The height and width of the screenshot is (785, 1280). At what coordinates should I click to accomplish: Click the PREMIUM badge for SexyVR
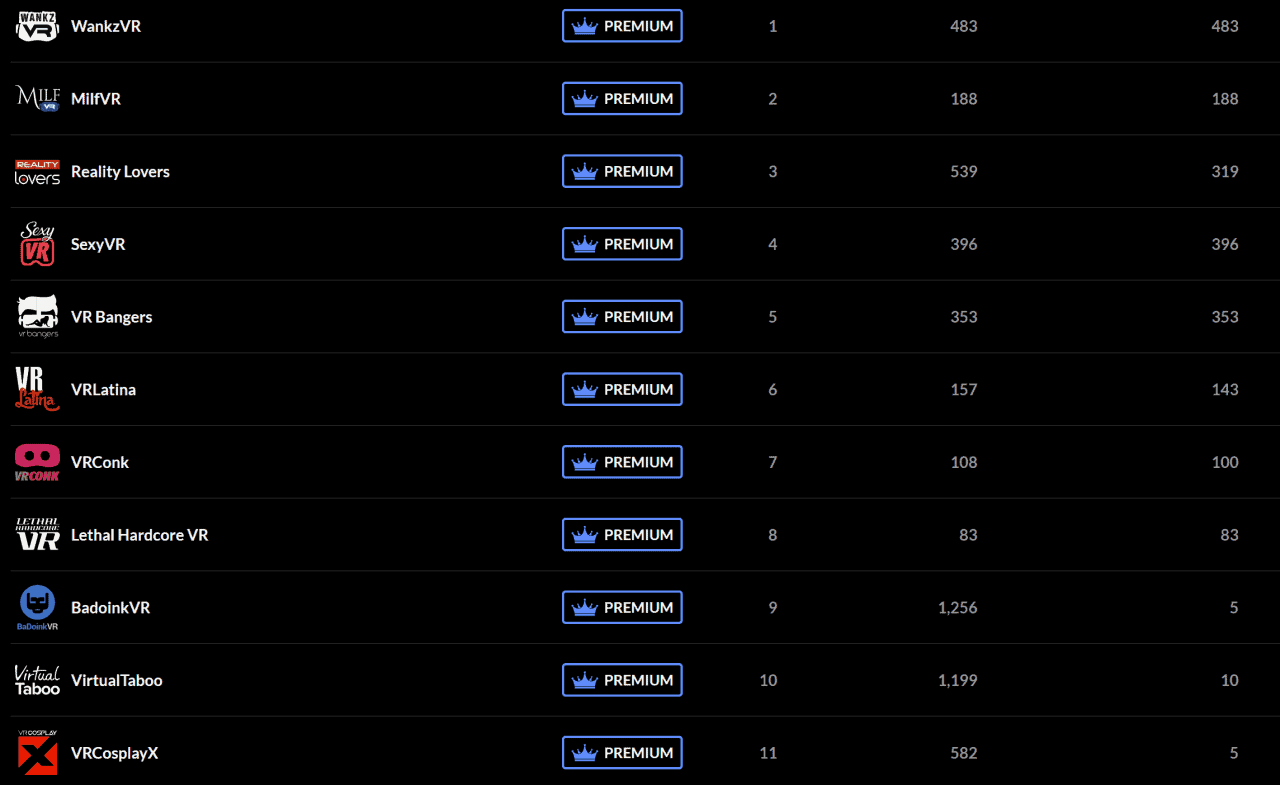pyautogui.click(x=622, y=244)
